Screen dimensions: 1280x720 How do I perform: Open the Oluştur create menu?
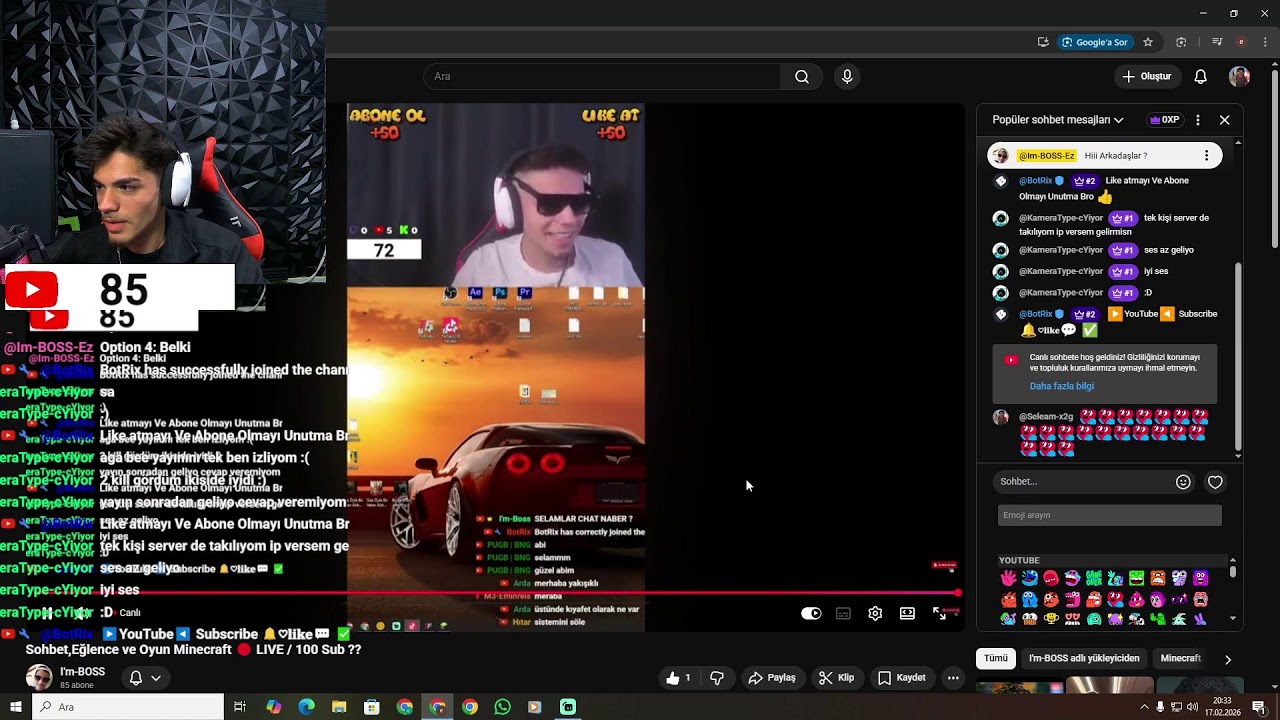(1146, 77)
